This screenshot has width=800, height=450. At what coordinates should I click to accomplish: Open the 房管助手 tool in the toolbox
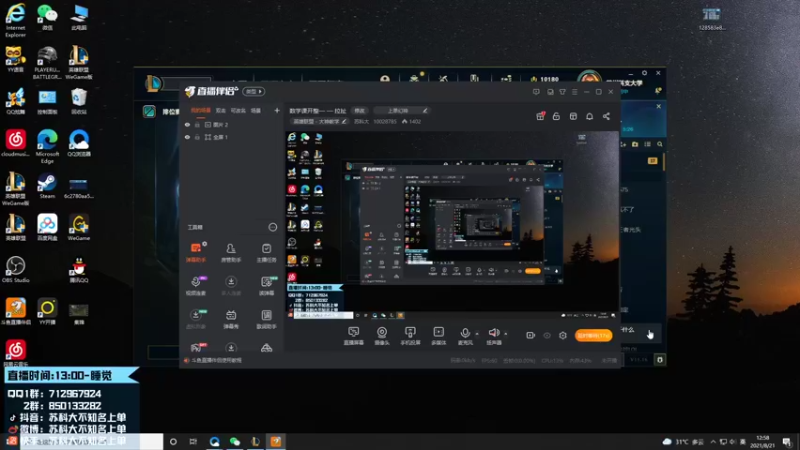[x=231, y=253]
